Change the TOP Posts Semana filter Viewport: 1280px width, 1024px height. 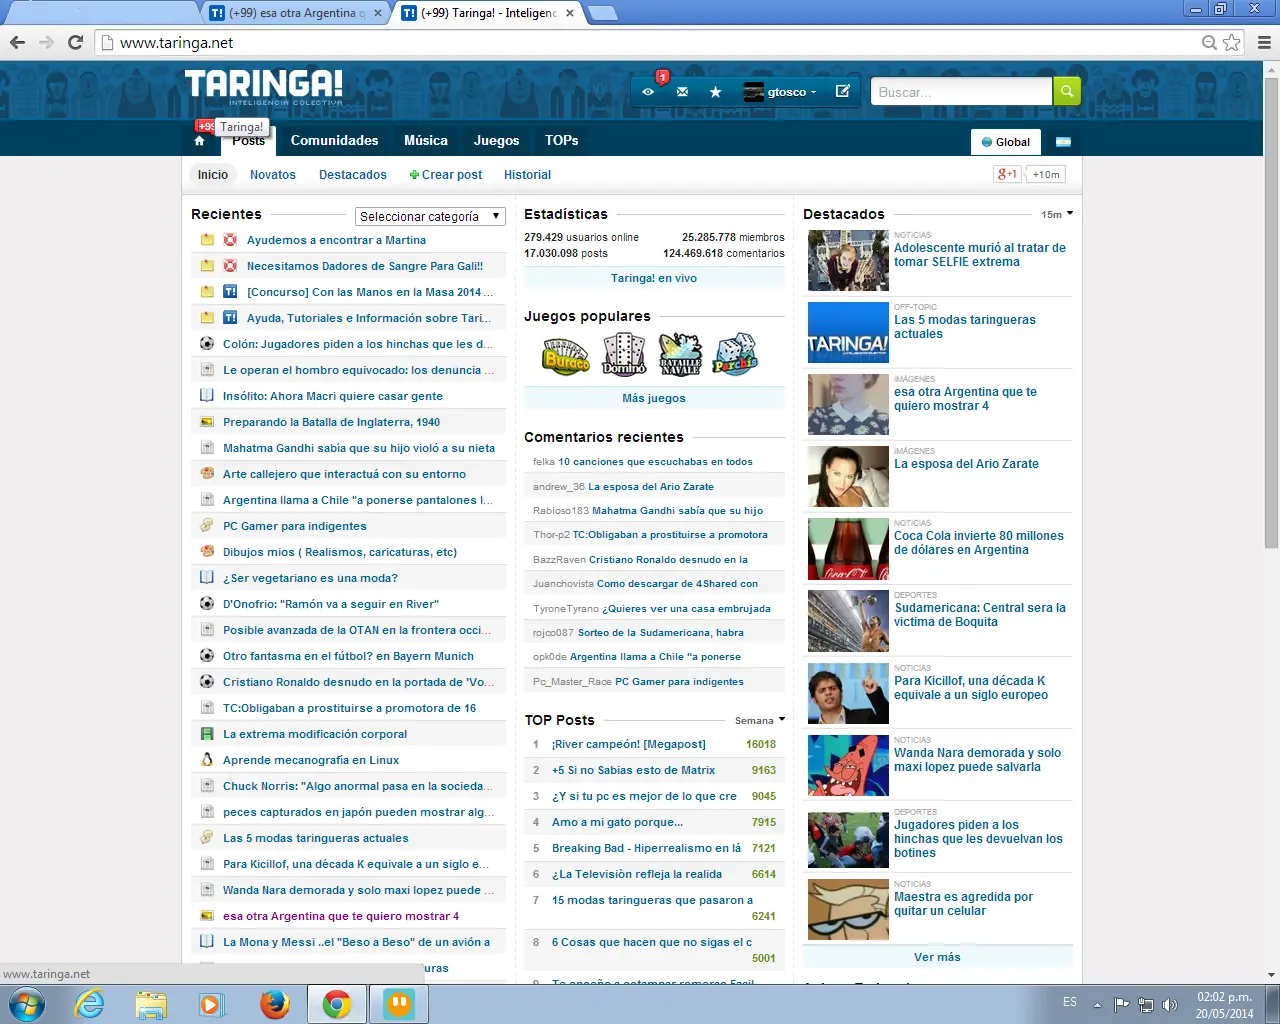click(x=759, y=720)
